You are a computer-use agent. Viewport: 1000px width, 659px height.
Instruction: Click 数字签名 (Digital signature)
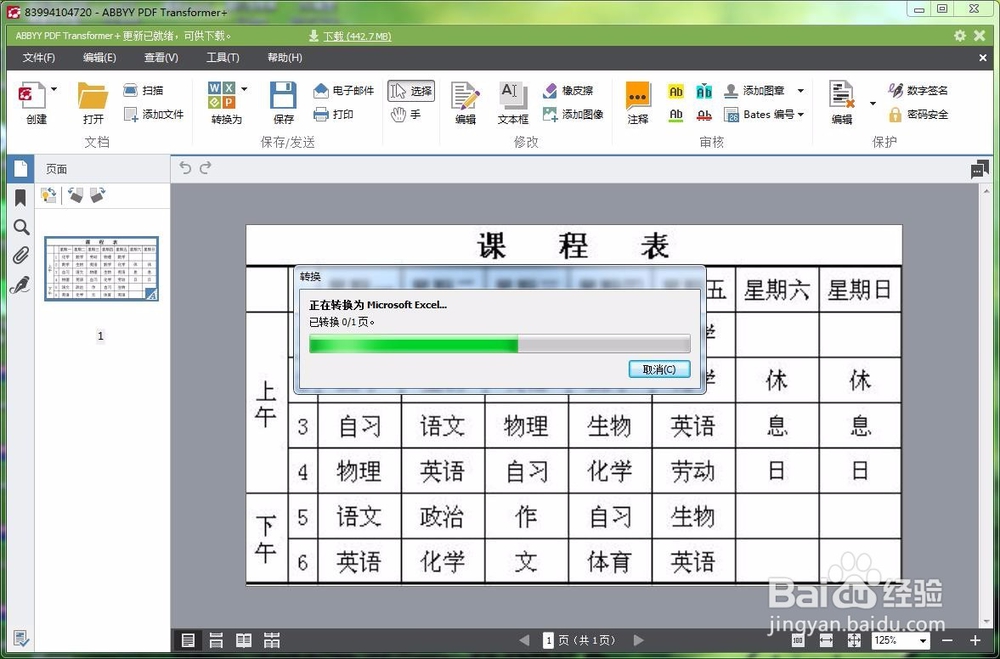[918, 91]
